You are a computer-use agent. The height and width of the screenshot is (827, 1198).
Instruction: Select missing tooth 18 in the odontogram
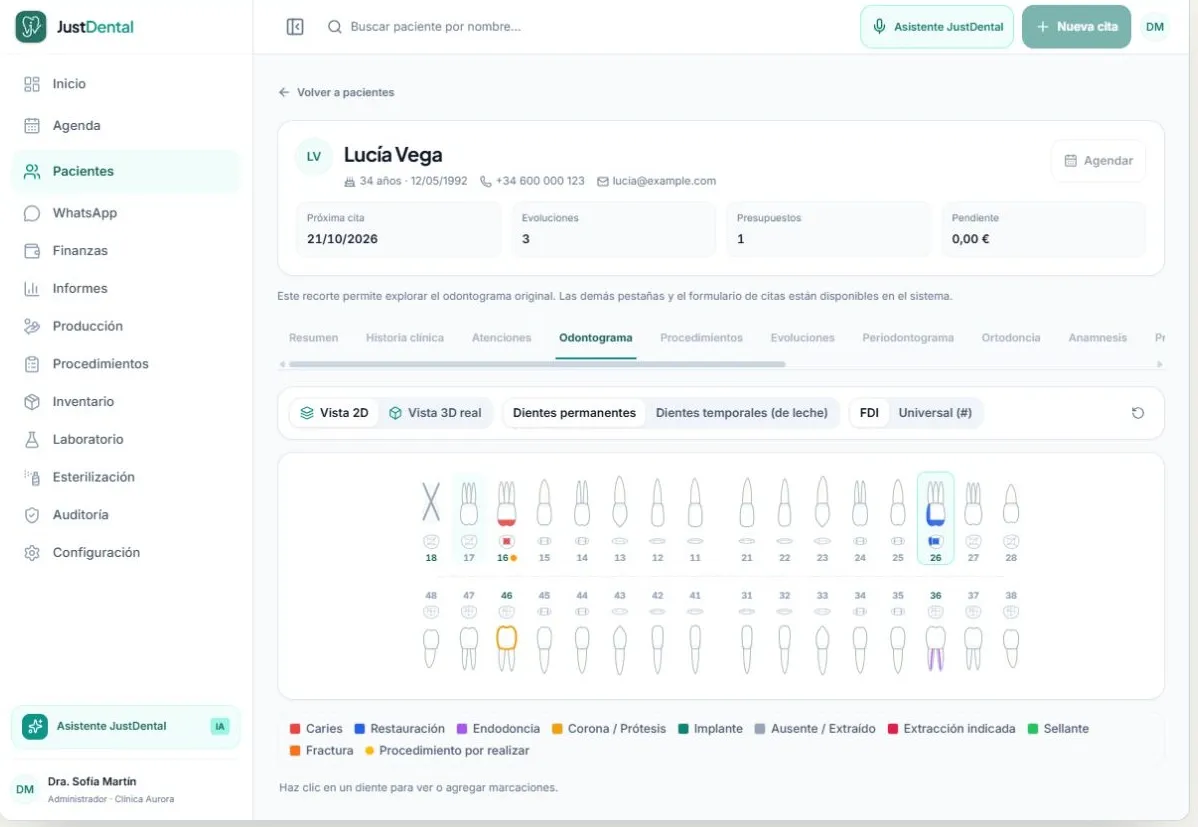(x=431, y=519)
